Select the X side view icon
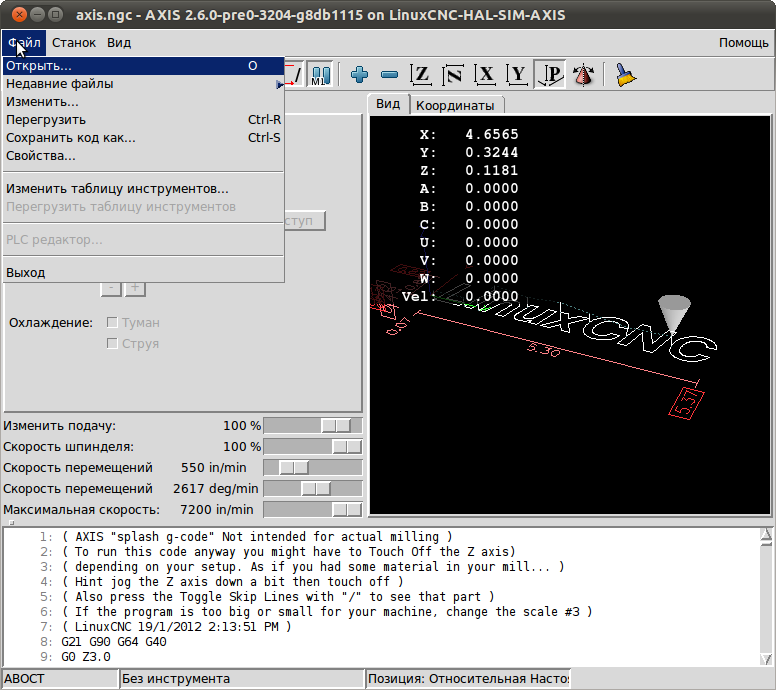 coord(485,75)
